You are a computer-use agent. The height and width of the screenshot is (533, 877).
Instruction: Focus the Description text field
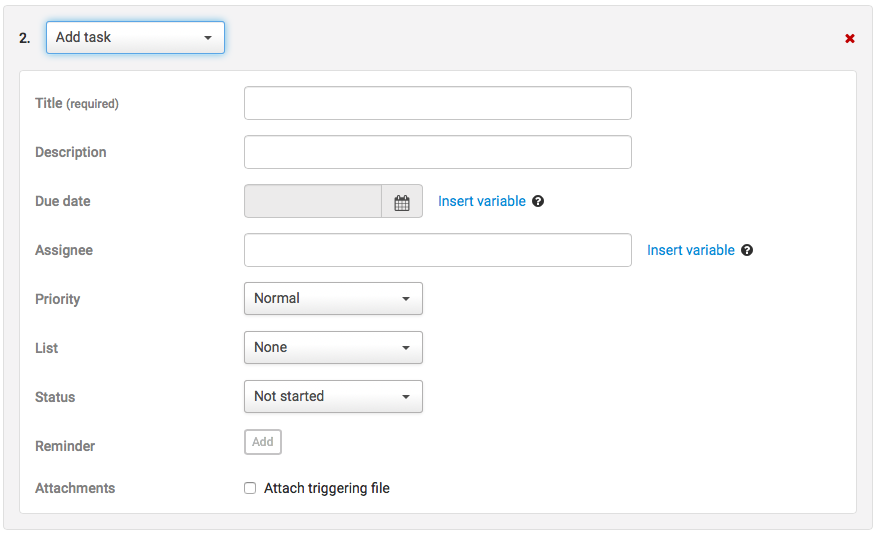point(437,152)
